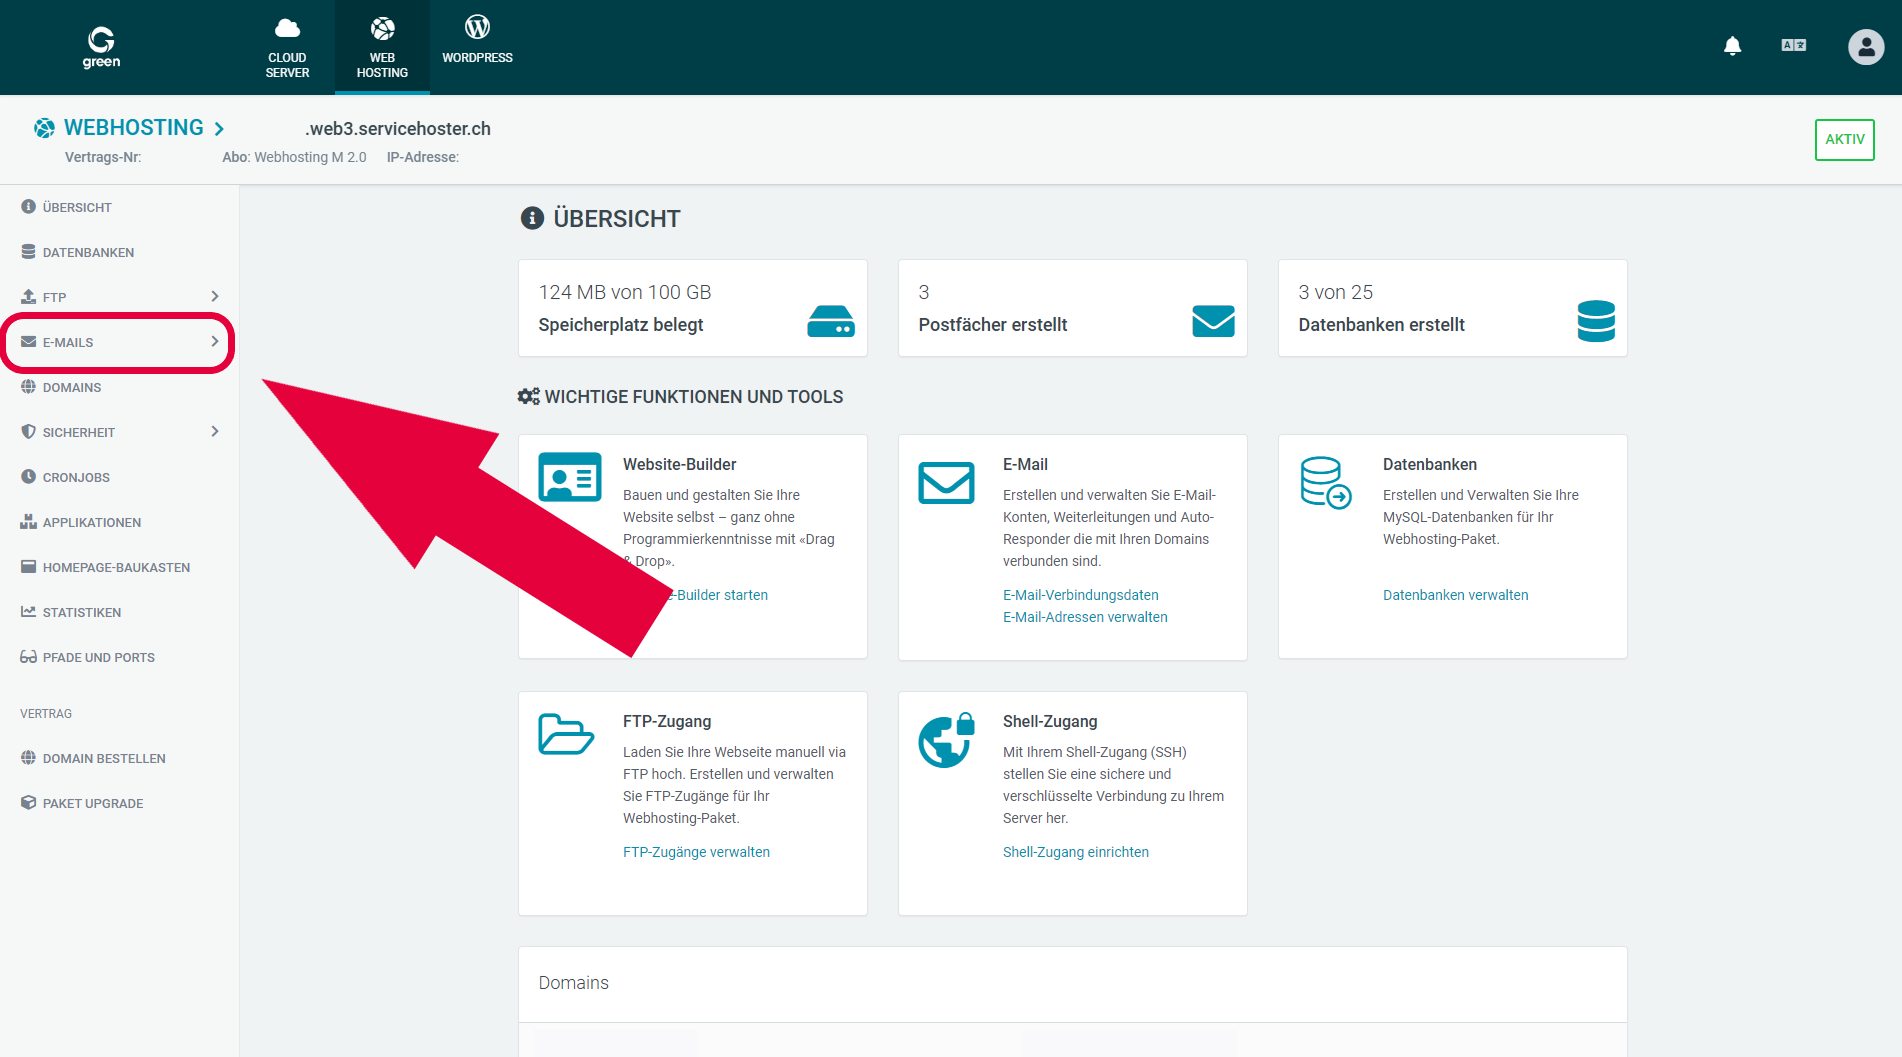Open the language switcher icon

click(x=1793, y=46)
